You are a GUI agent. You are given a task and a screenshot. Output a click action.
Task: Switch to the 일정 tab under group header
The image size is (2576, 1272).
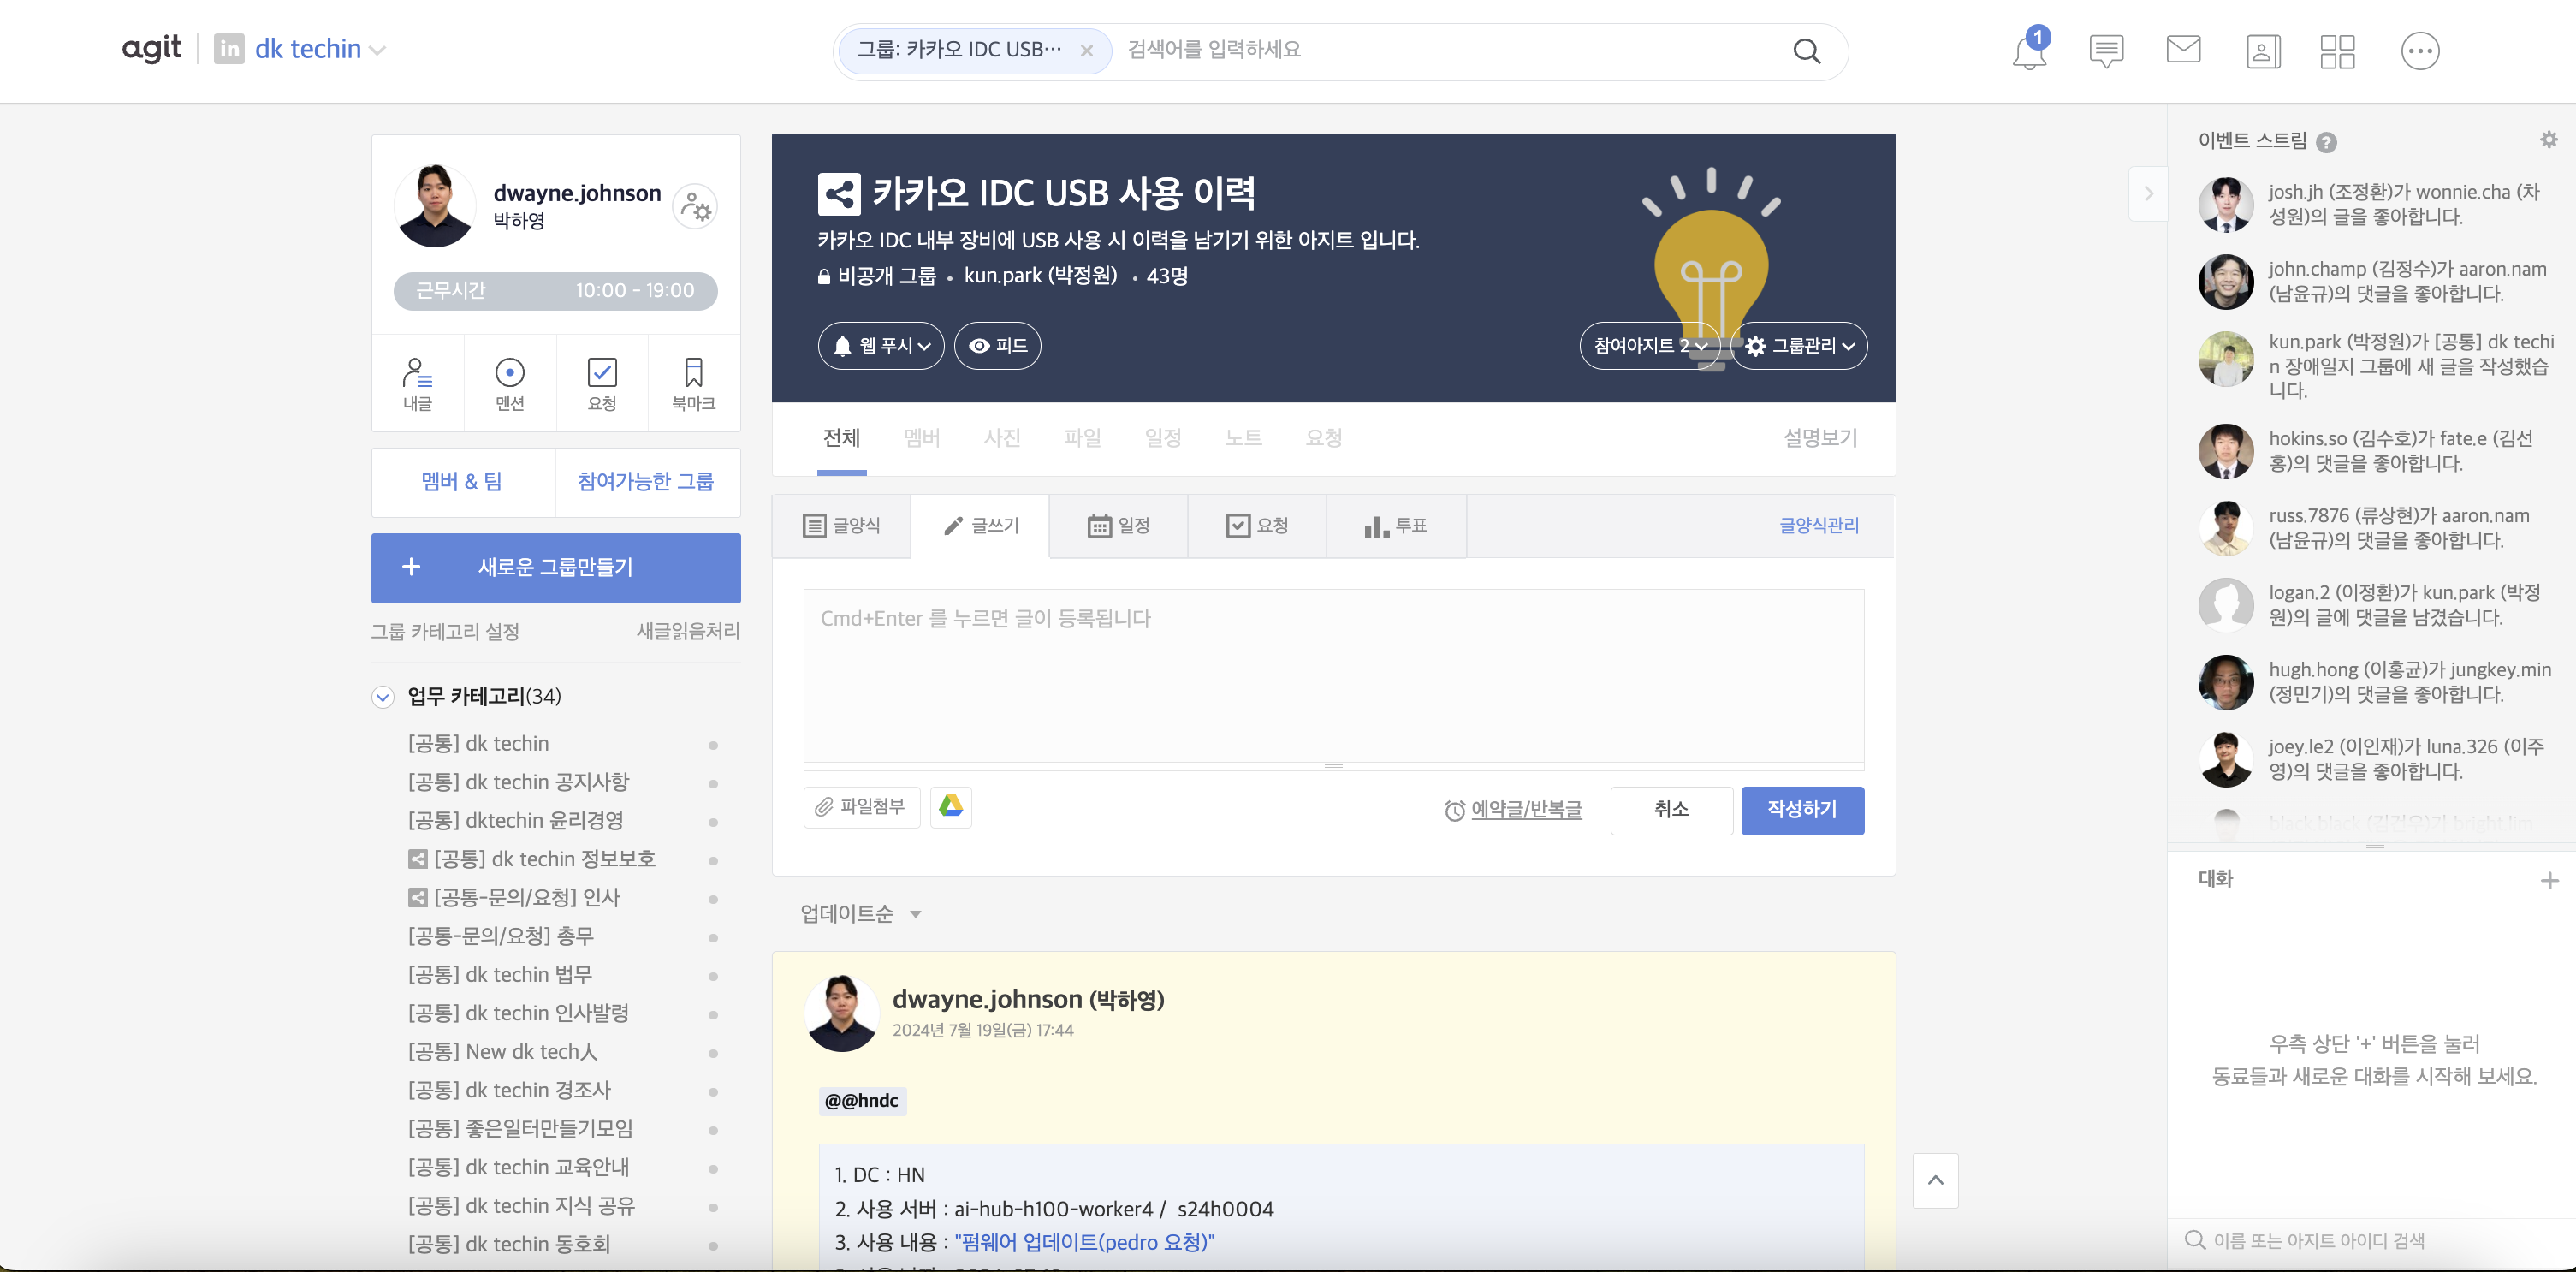click(x=1163, y=438)
